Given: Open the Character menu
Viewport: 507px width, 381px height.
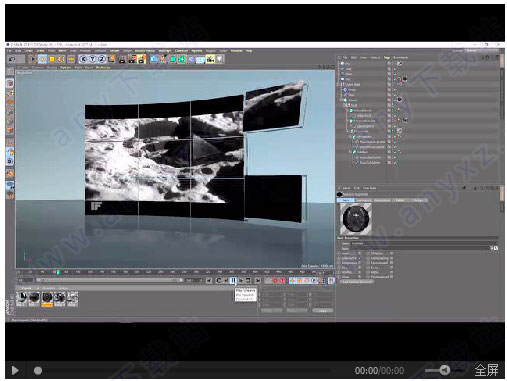Looking at the screenshot, I should [x=181, y=51].
